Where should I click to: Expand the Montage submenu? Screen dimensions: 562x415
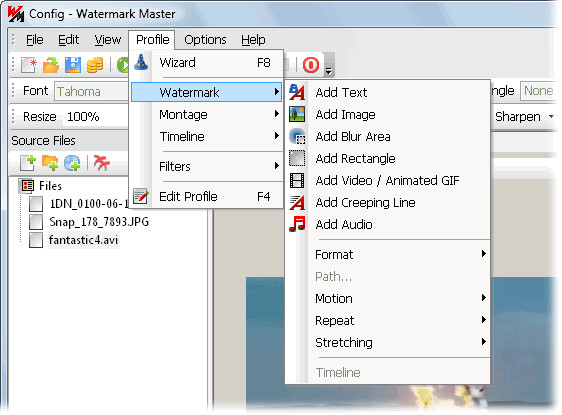(206, 114)
